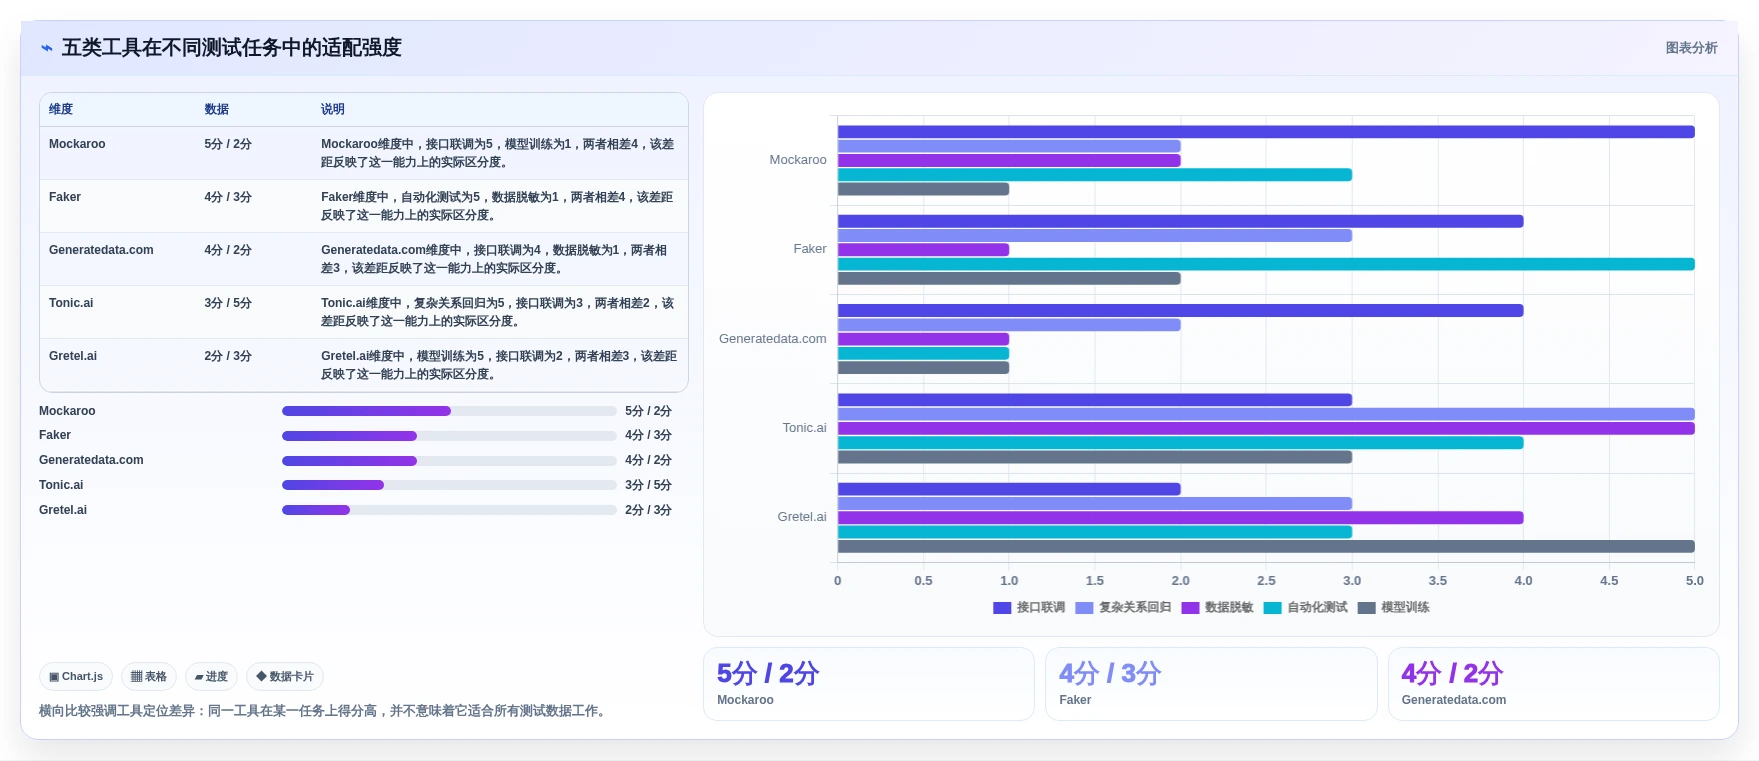Click the Tonic.ai y-axis label in chart

804,428
